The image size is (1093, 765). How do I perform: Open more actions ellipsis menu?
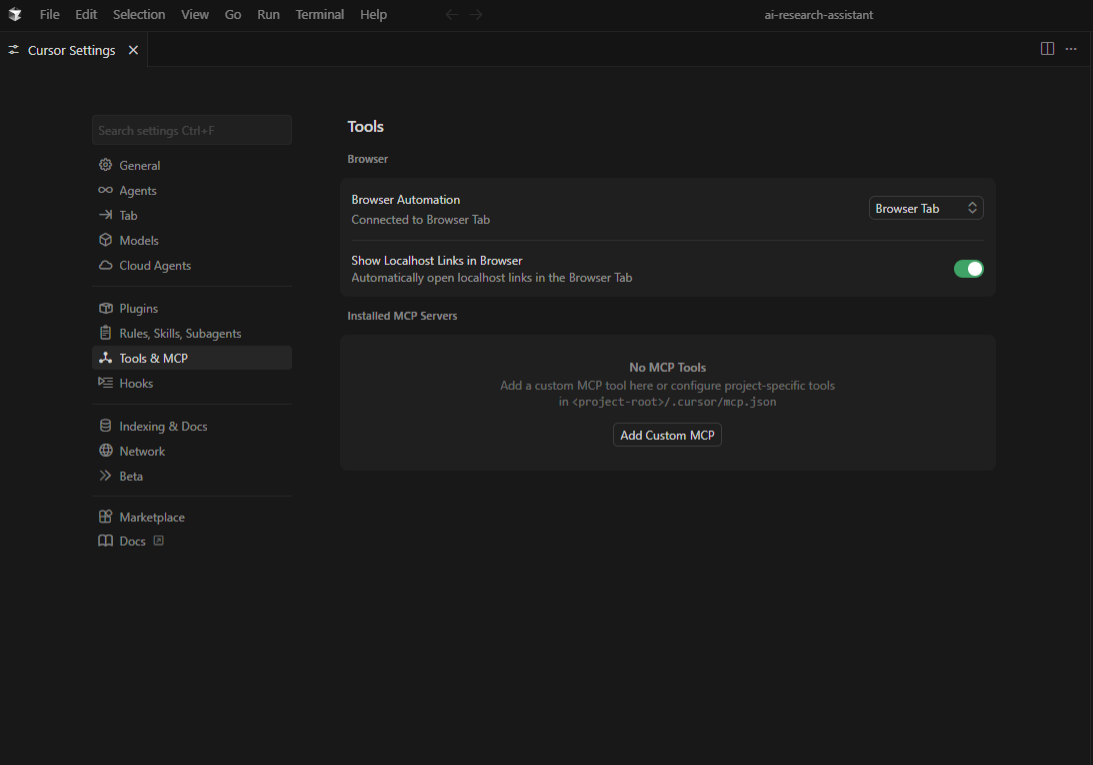tap(1071, 49)
